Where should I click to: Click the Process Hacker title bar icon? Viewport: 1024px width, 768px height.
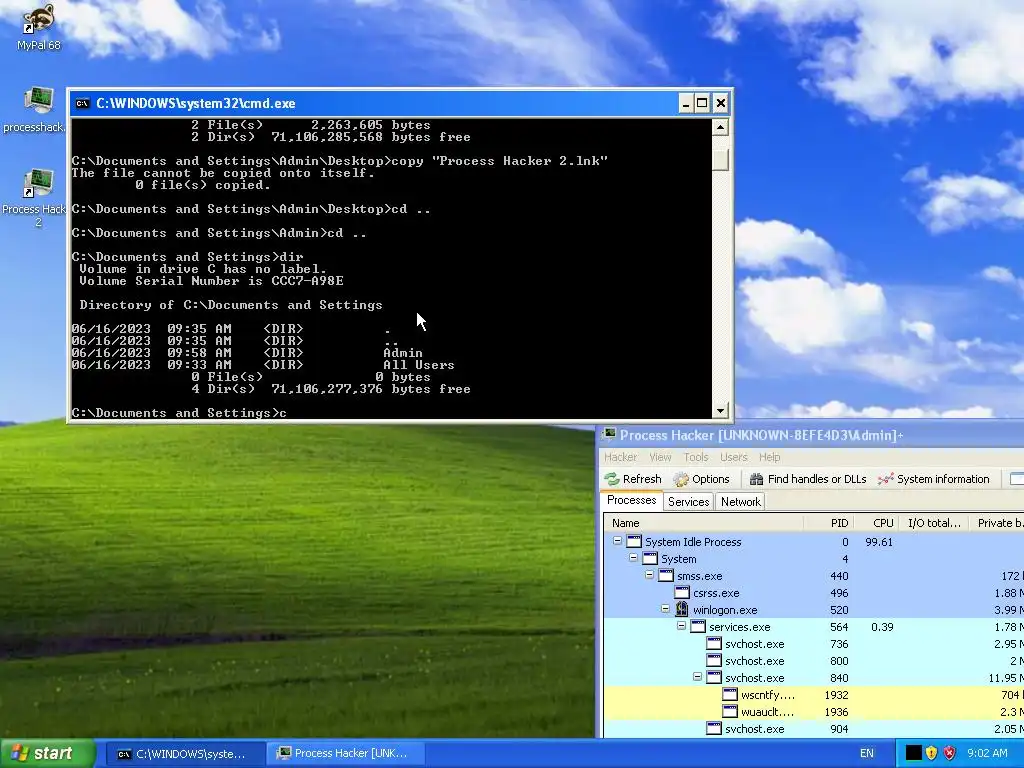pyautogui.click(x=609, y=435)
